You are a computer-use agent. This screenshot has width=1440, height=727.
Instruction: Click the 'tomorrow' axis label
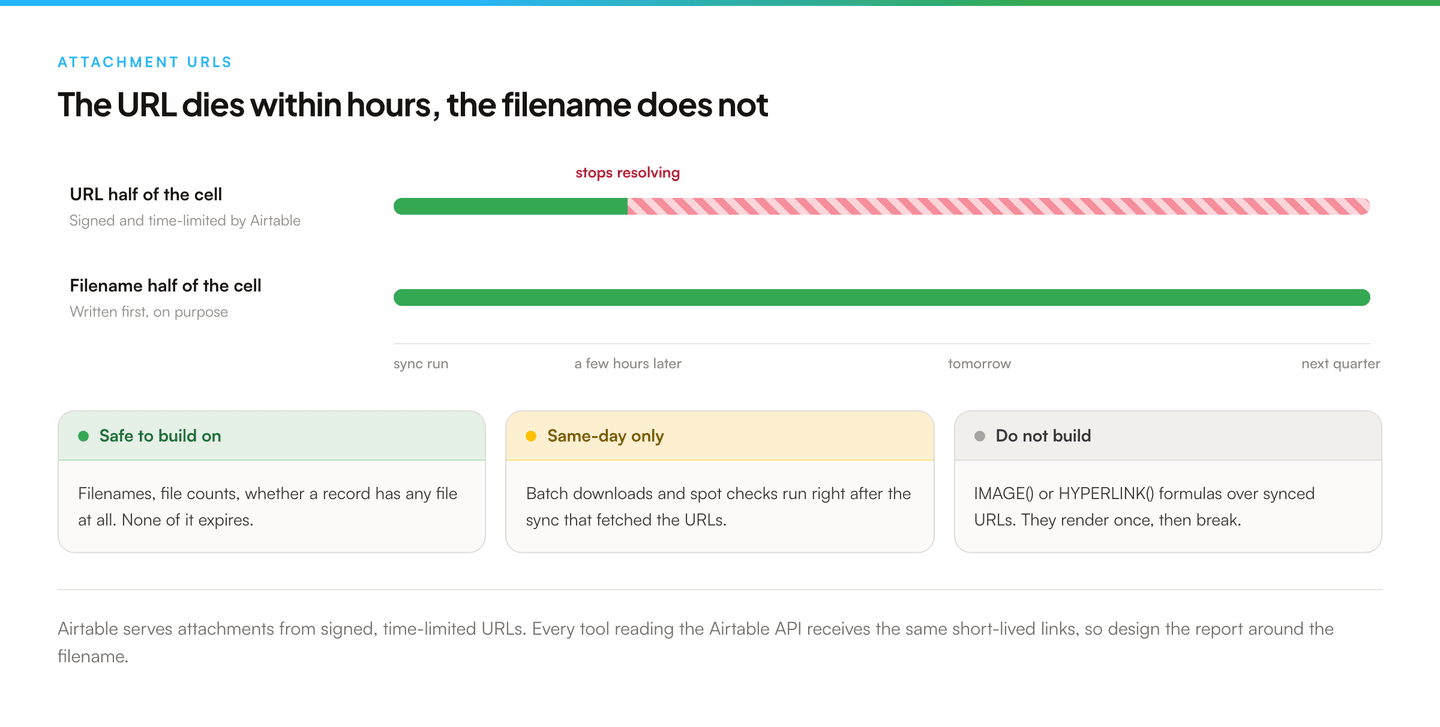(x=979, y=364)
